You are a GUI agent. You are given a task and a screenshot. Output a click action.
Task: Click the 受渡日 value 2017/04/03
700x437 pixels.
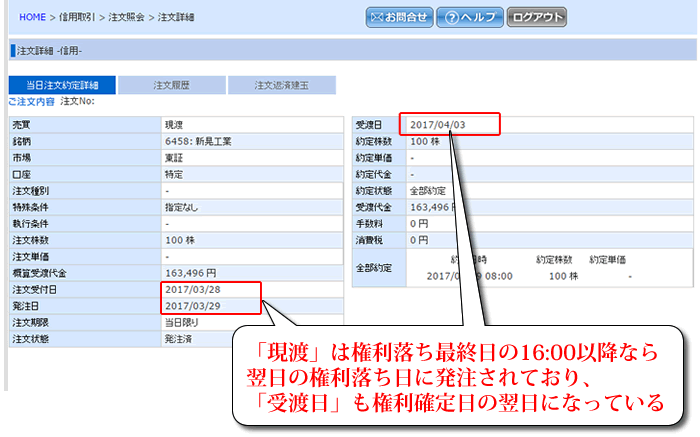point(435,125)
